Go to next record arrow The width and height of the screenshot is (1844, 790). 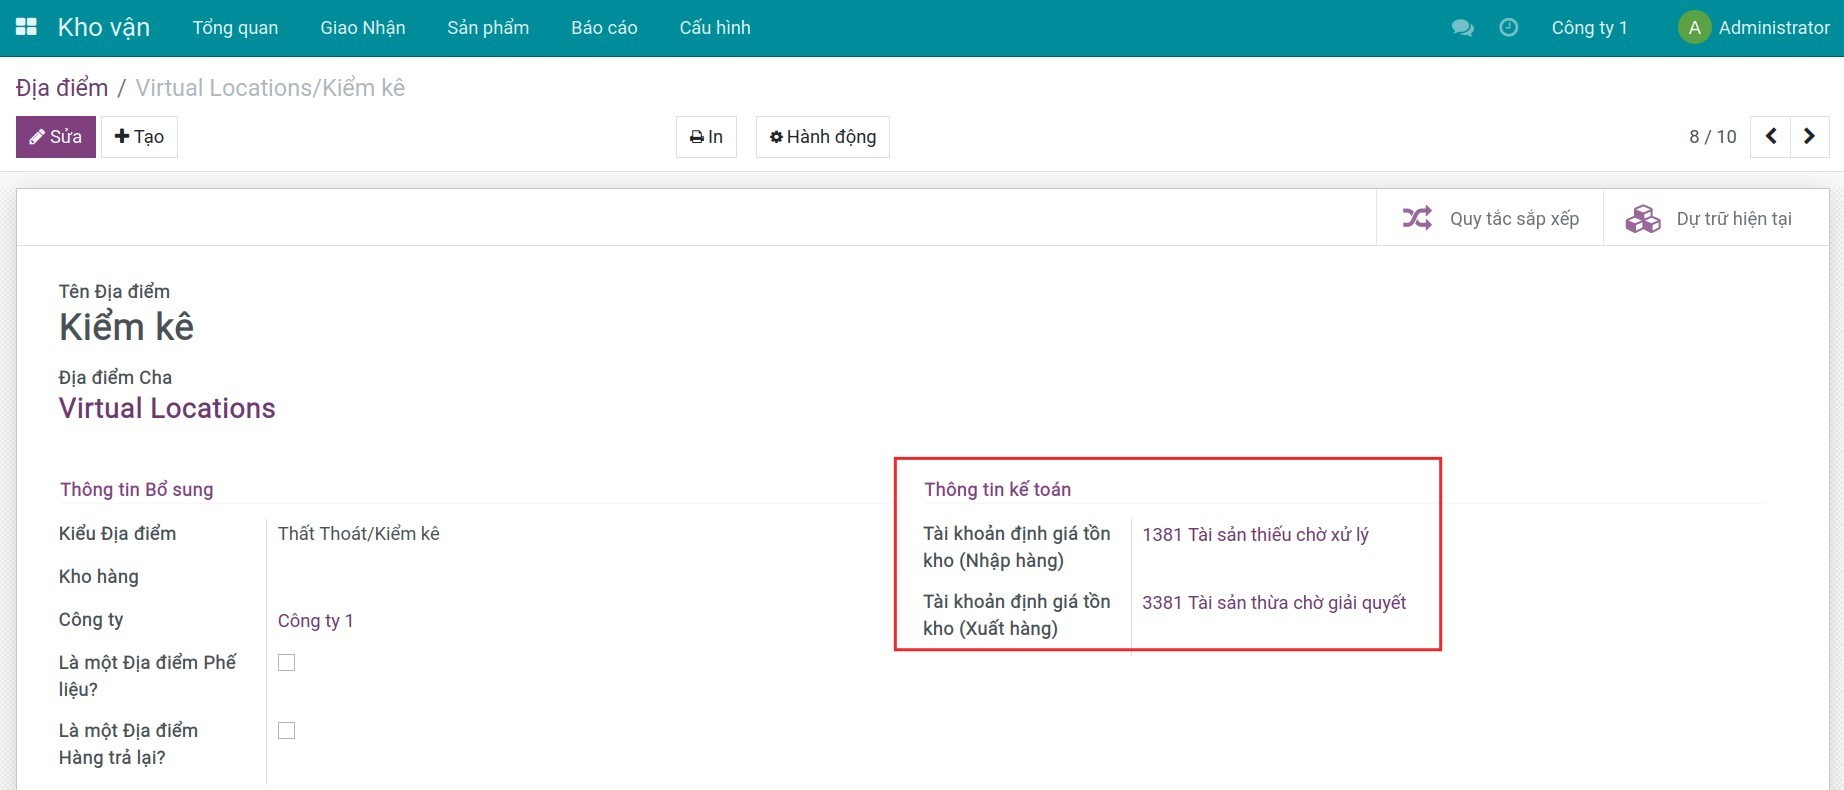1809,137
